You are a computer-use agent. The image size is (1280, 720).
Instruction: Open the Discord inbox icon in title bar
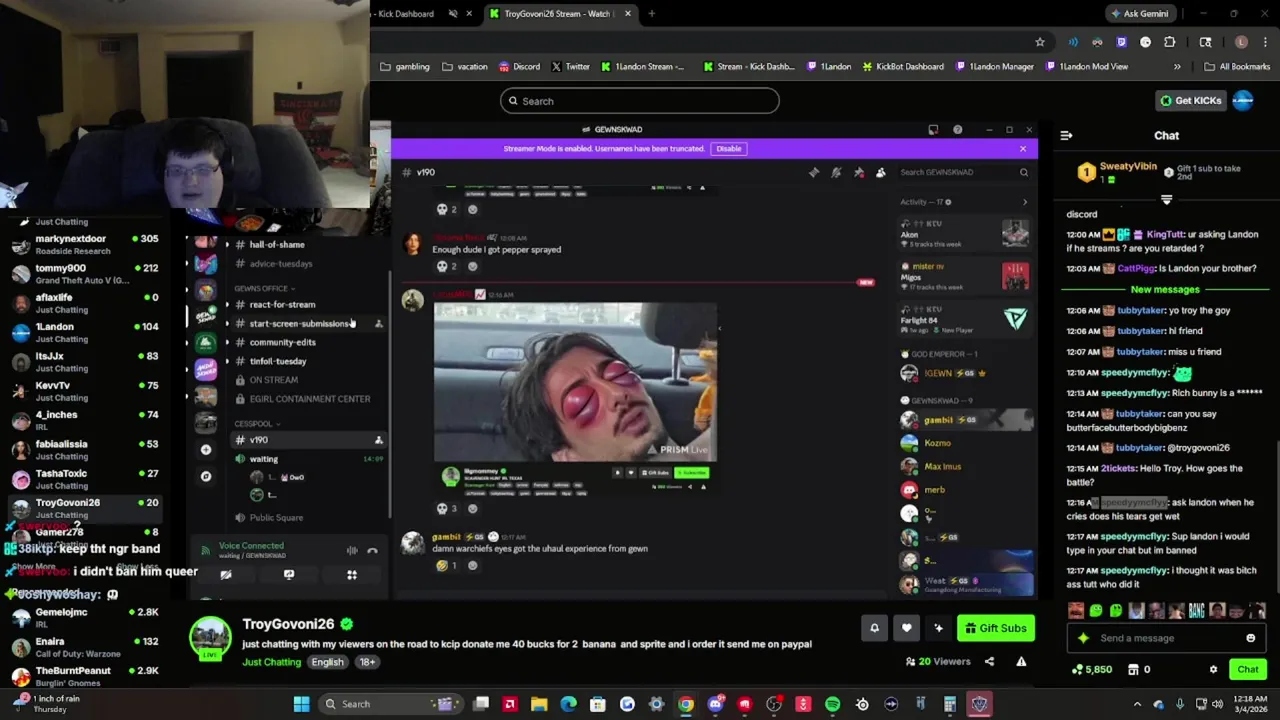(x=933, y=129)
